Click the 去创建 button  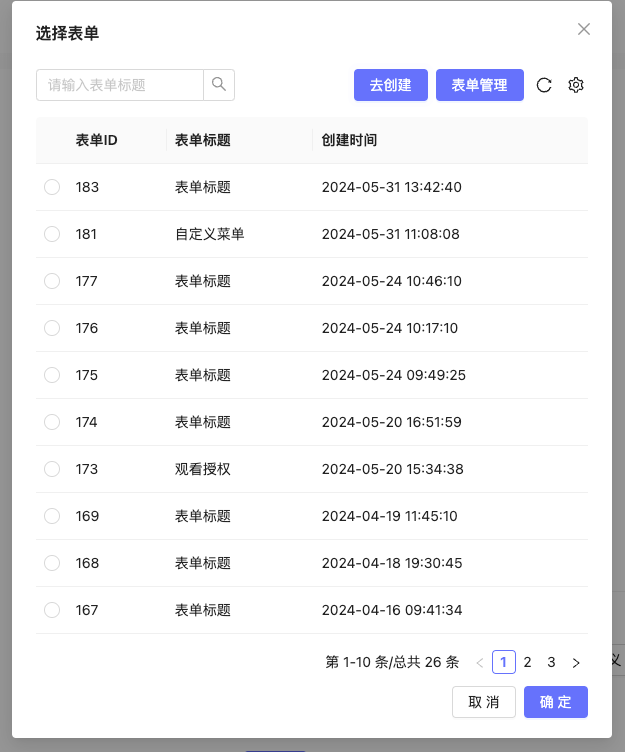click(x=391, y=85)
